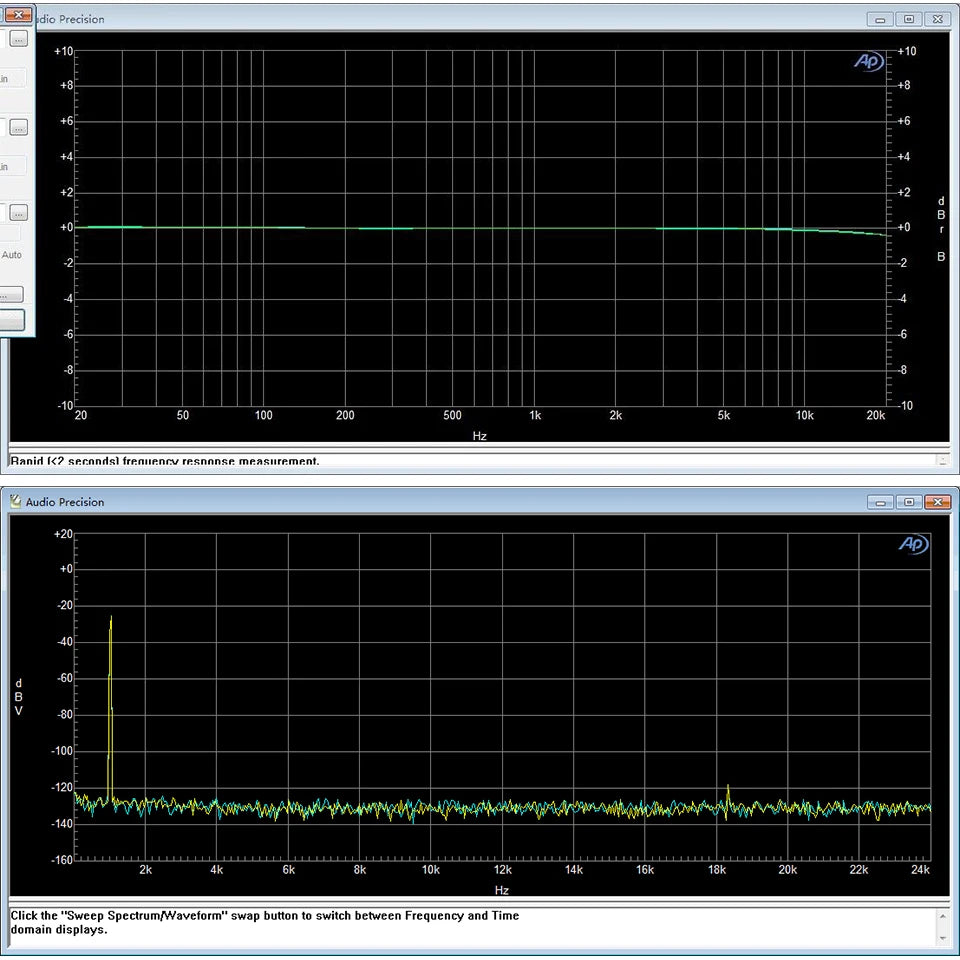Restore down the upper frequency response window

point(909,20)
